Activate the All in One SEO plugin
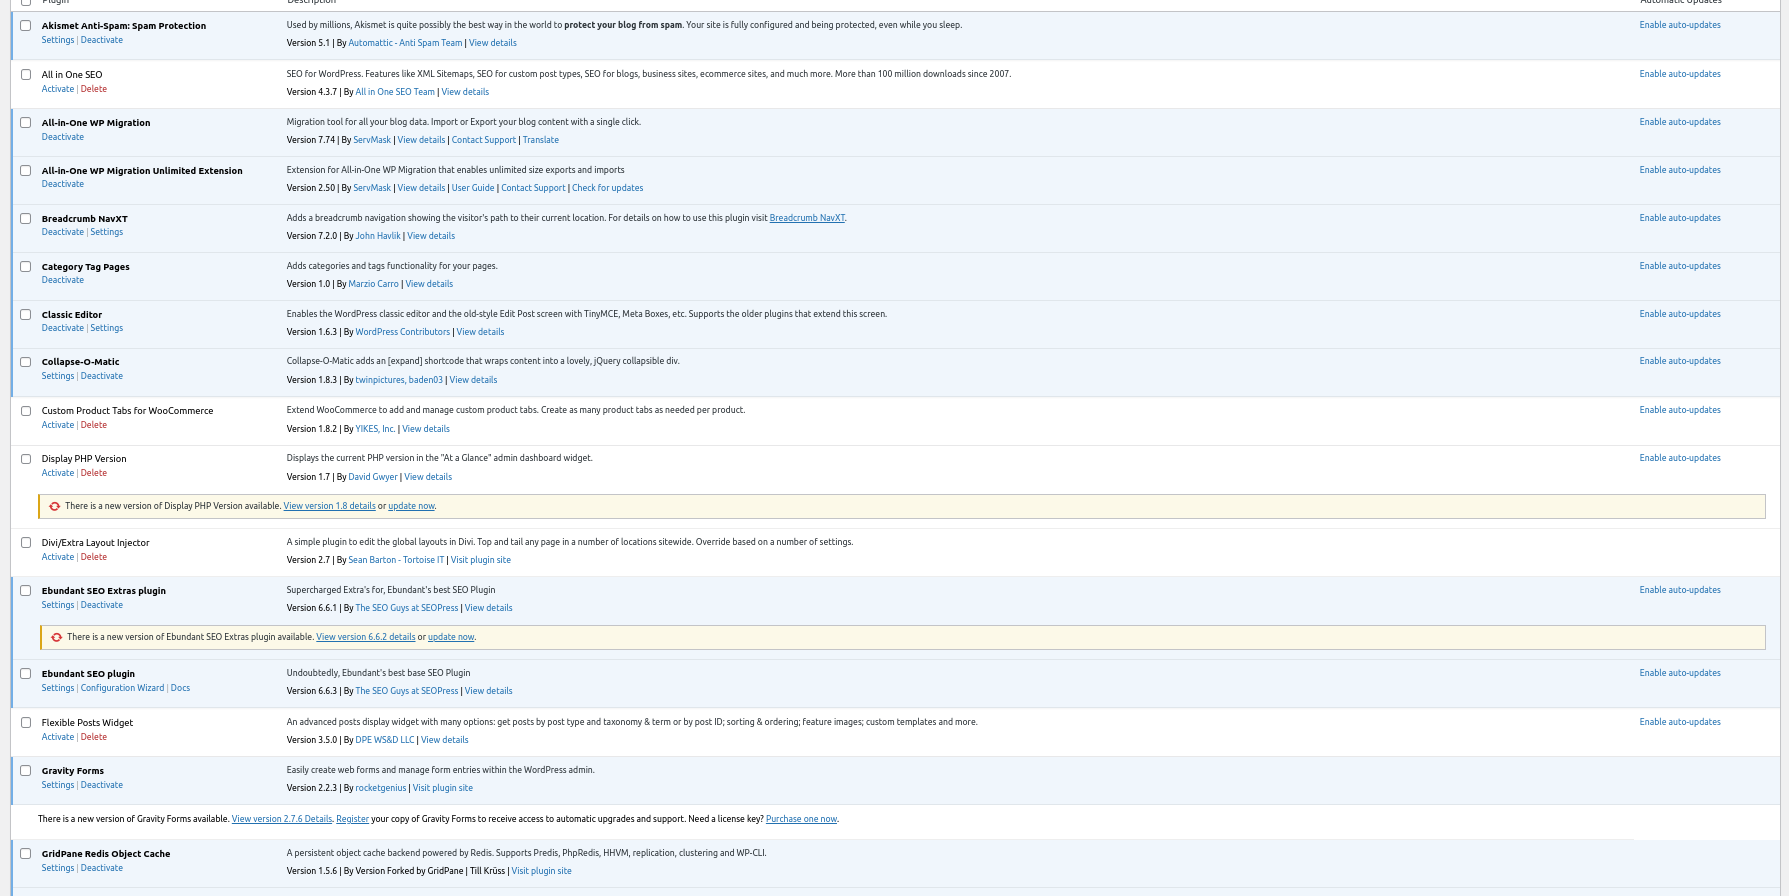Screen dimensions: 1789x896 [57, 89]
